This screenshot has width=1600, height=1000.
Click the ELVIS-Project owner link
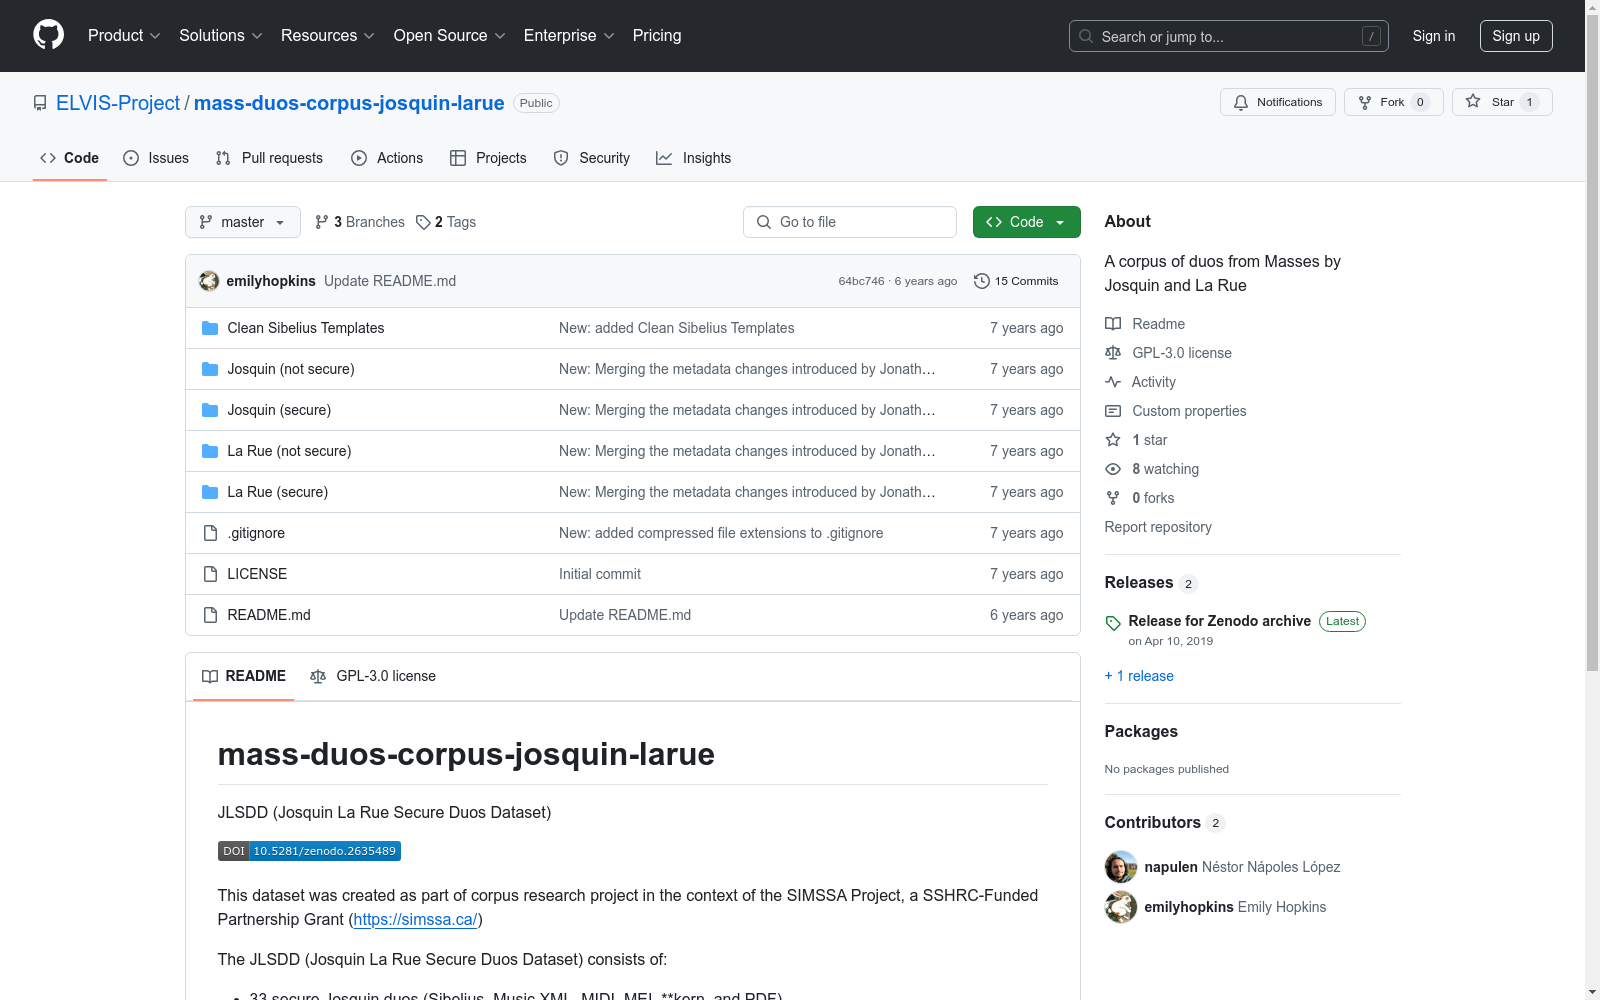(x=118, y=103)
